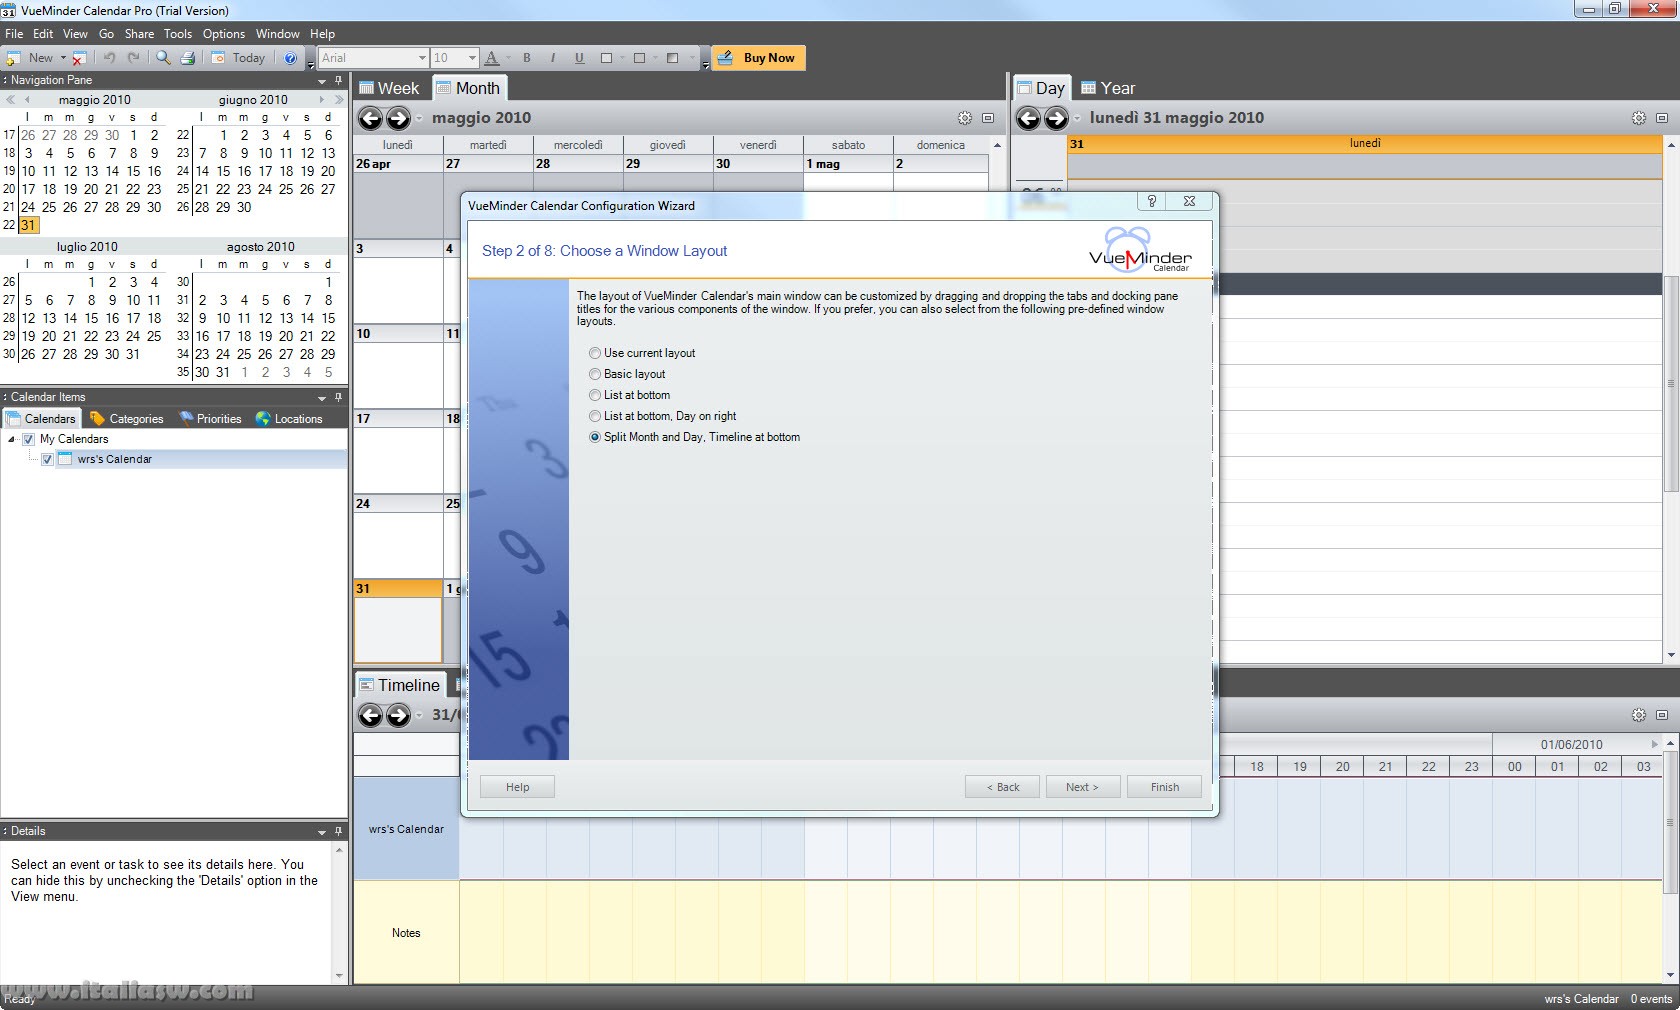Image resolution: width=1680 pixels, height=1010 pixels.
Task: Open the font name Arial dropdown
Action: (421, 58)
